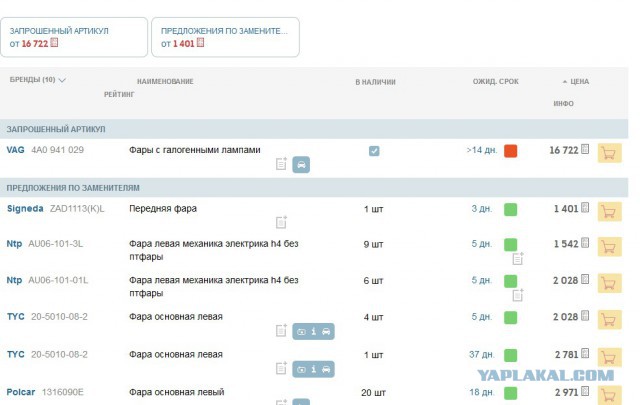This screenshot has width=640, height=405.
Task: Click >14 дн. delivery term link
Action: tap(482, 150)
